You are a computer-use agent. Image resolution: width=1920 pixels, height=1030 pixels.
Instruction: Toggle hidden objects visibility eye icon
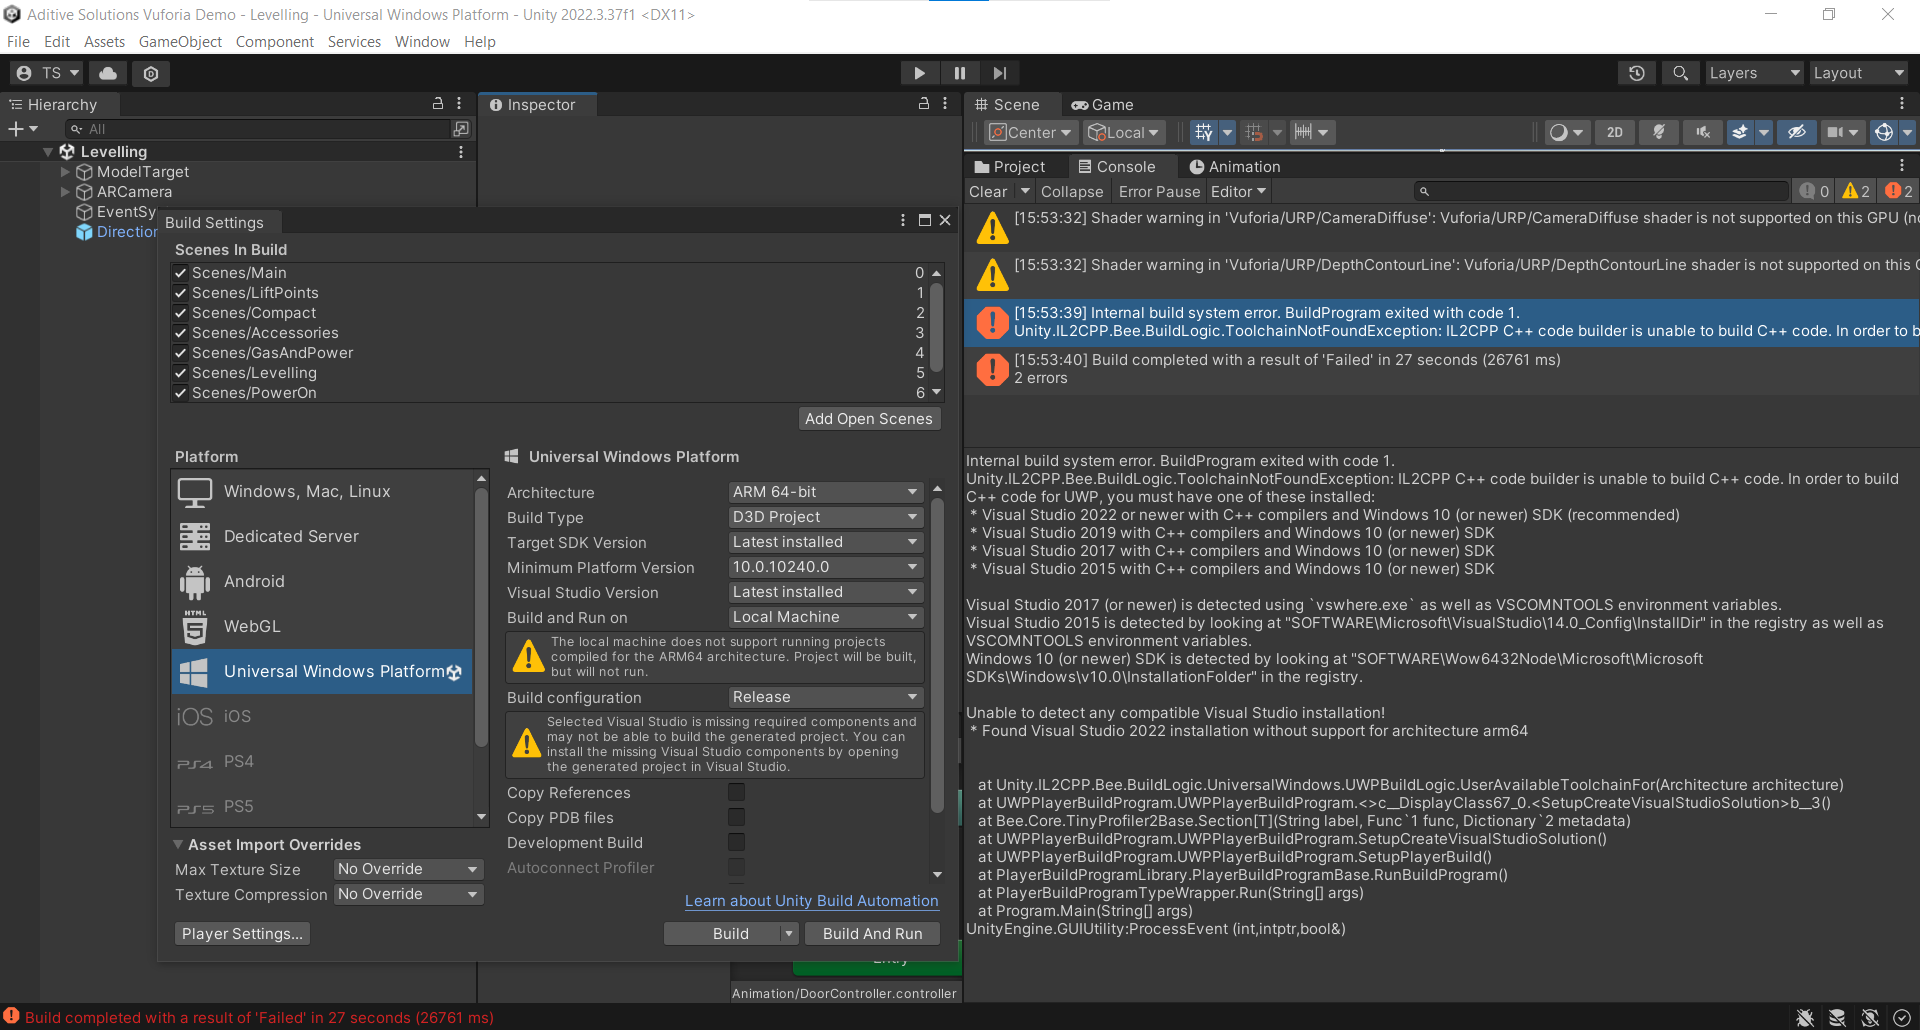tap(1797, 132)
